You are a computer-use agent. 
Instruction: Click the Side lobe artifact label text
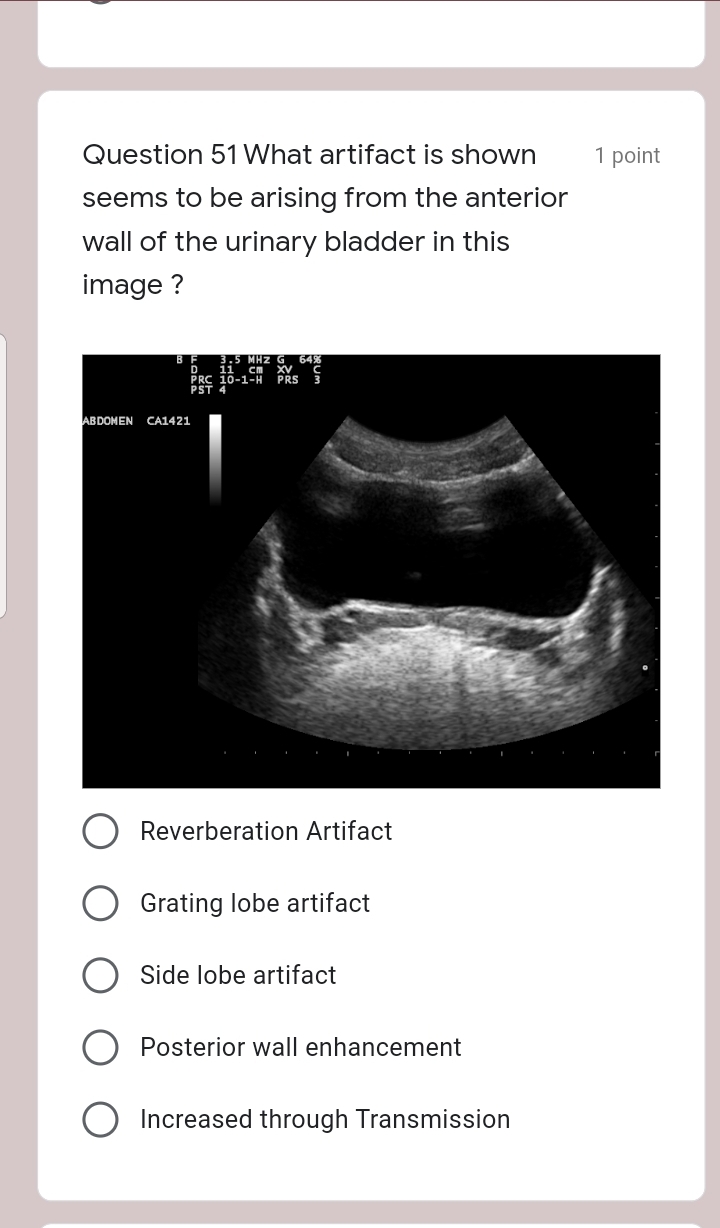tap(237, 975)
